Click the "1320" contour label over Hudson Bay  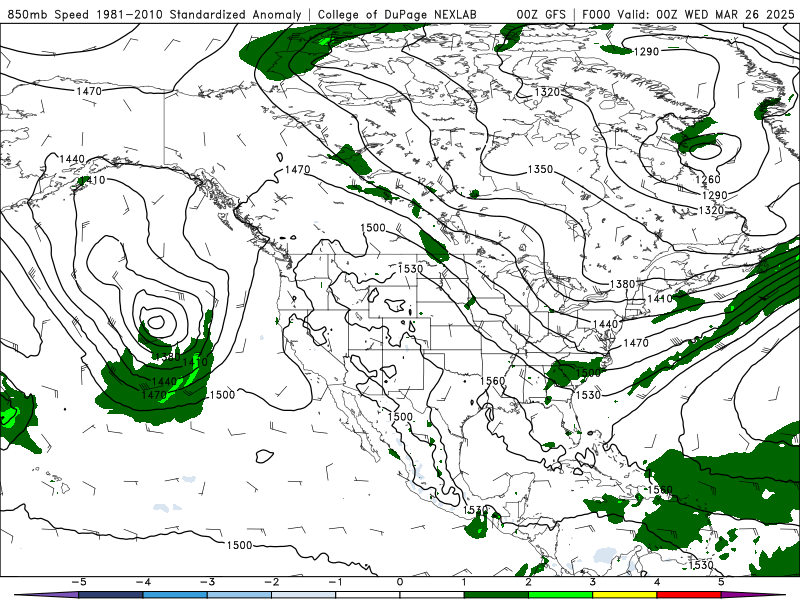[x=547, y=92]
